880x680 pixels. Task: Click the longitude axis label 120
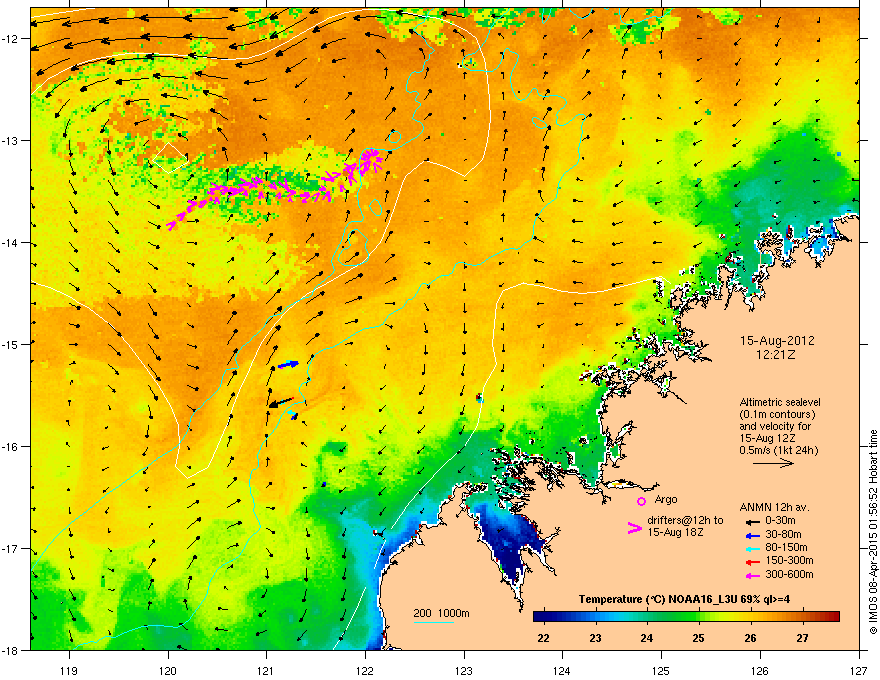tap(168, 670)
